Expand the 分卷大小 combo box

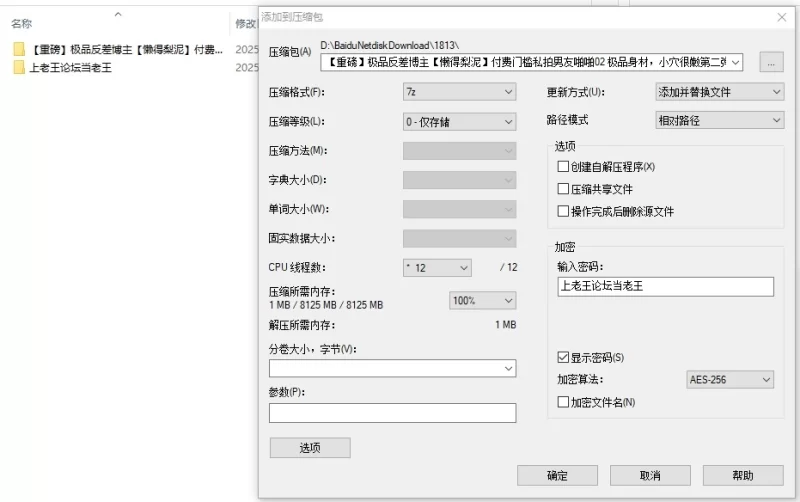point(508,368)
